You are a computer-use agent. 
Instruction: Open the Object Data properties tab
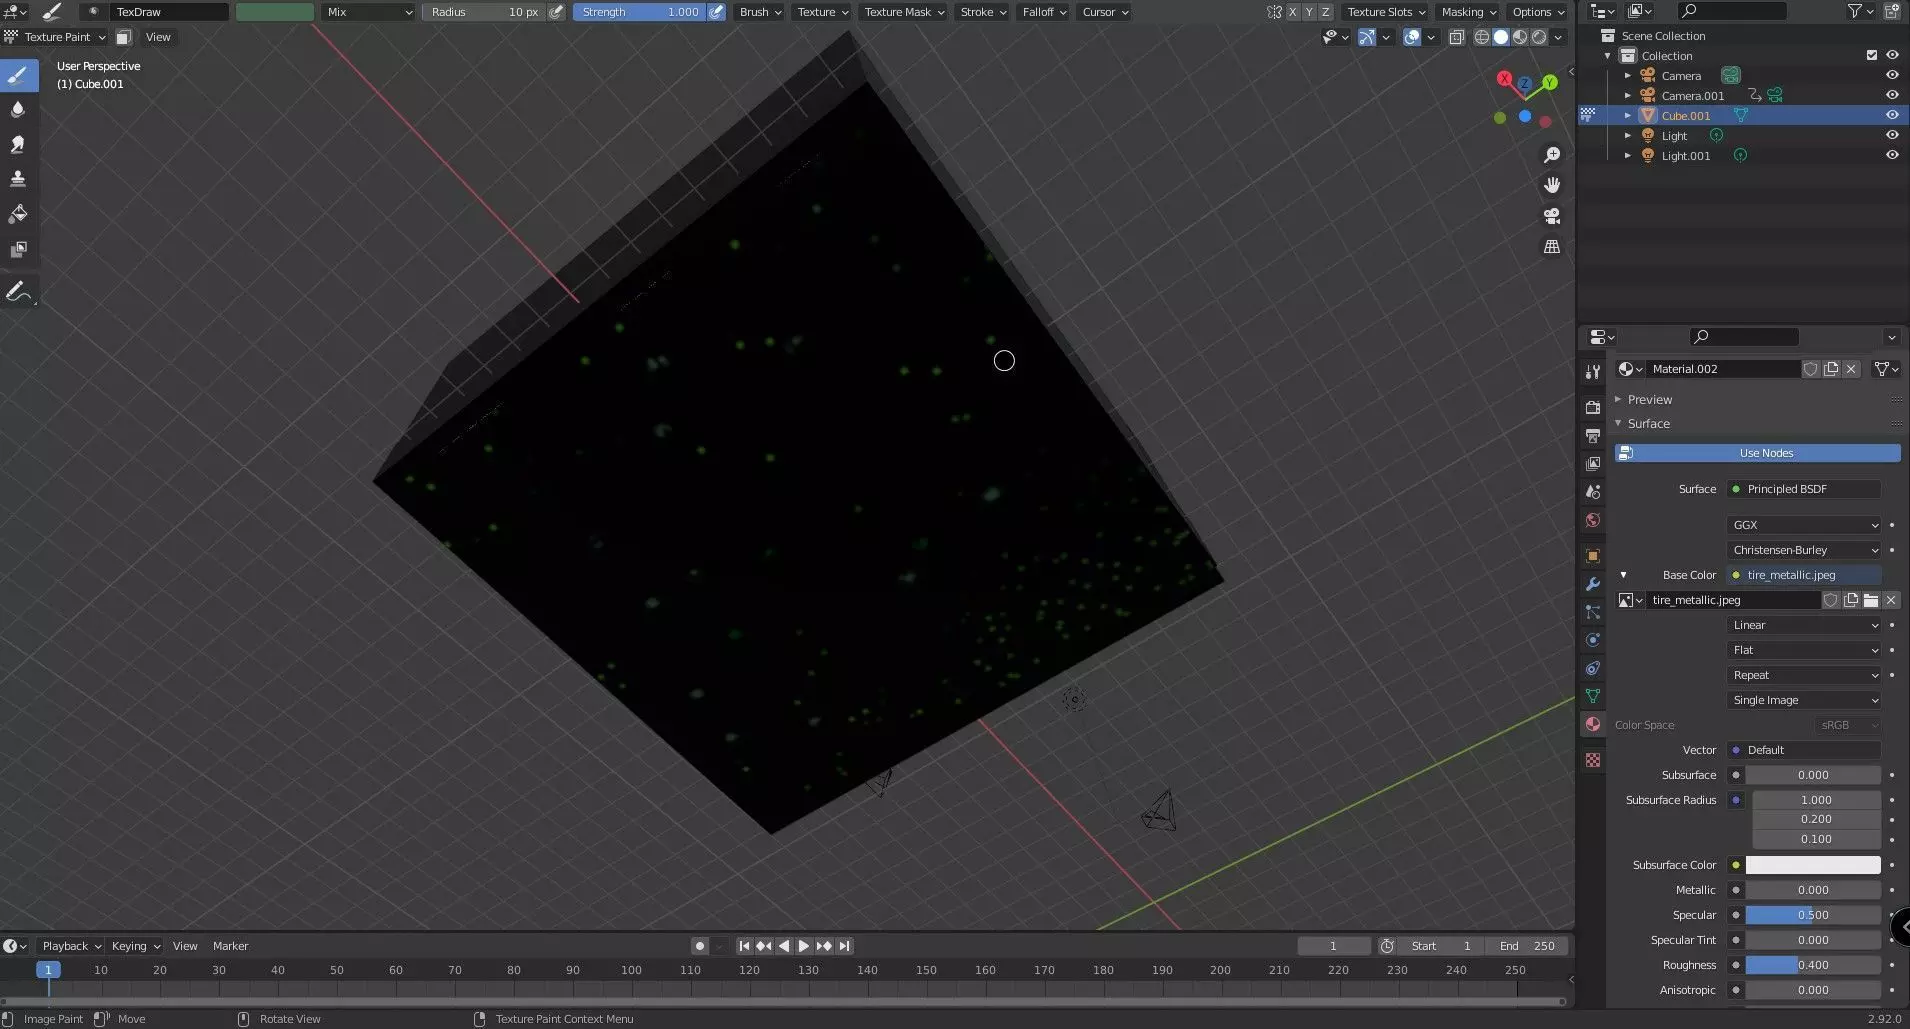click(1593, 696)
